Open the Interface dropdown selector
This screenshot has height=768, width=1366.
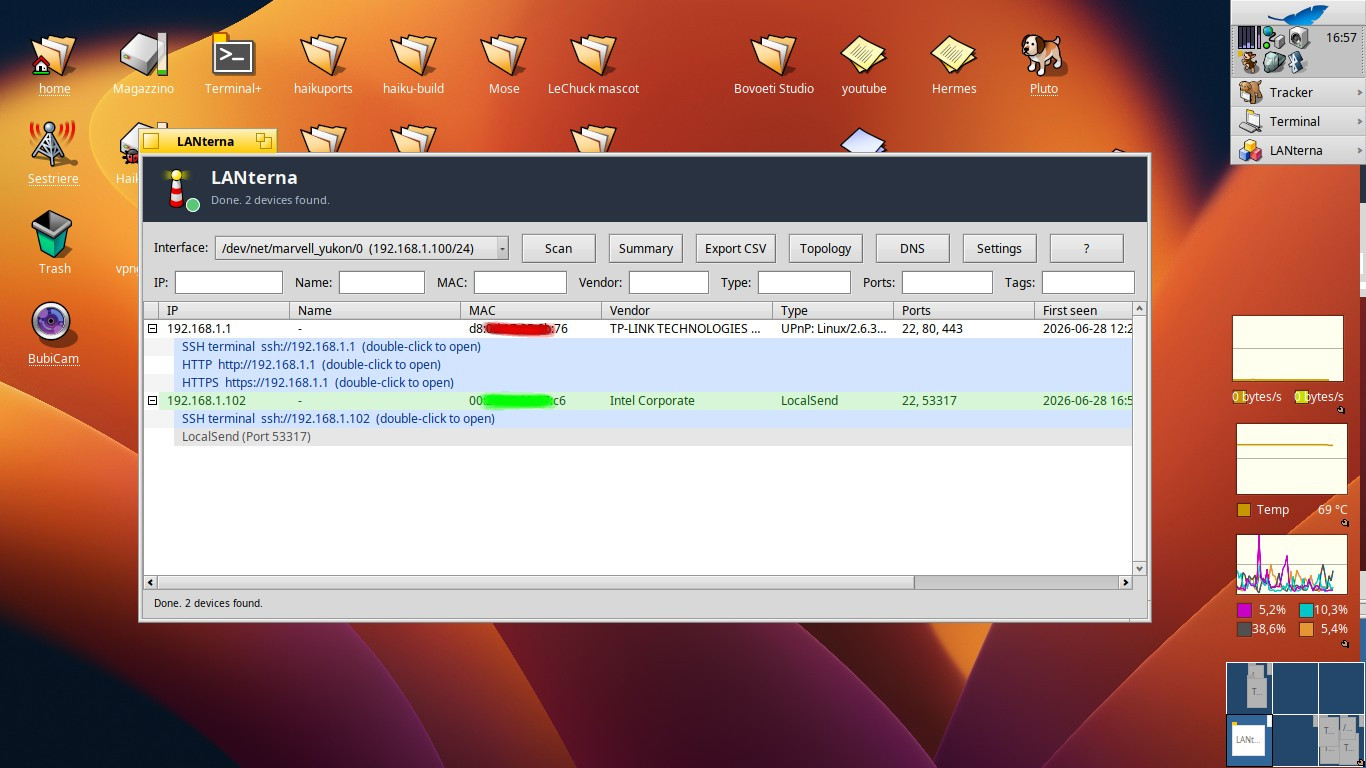(x=362, y=248)
